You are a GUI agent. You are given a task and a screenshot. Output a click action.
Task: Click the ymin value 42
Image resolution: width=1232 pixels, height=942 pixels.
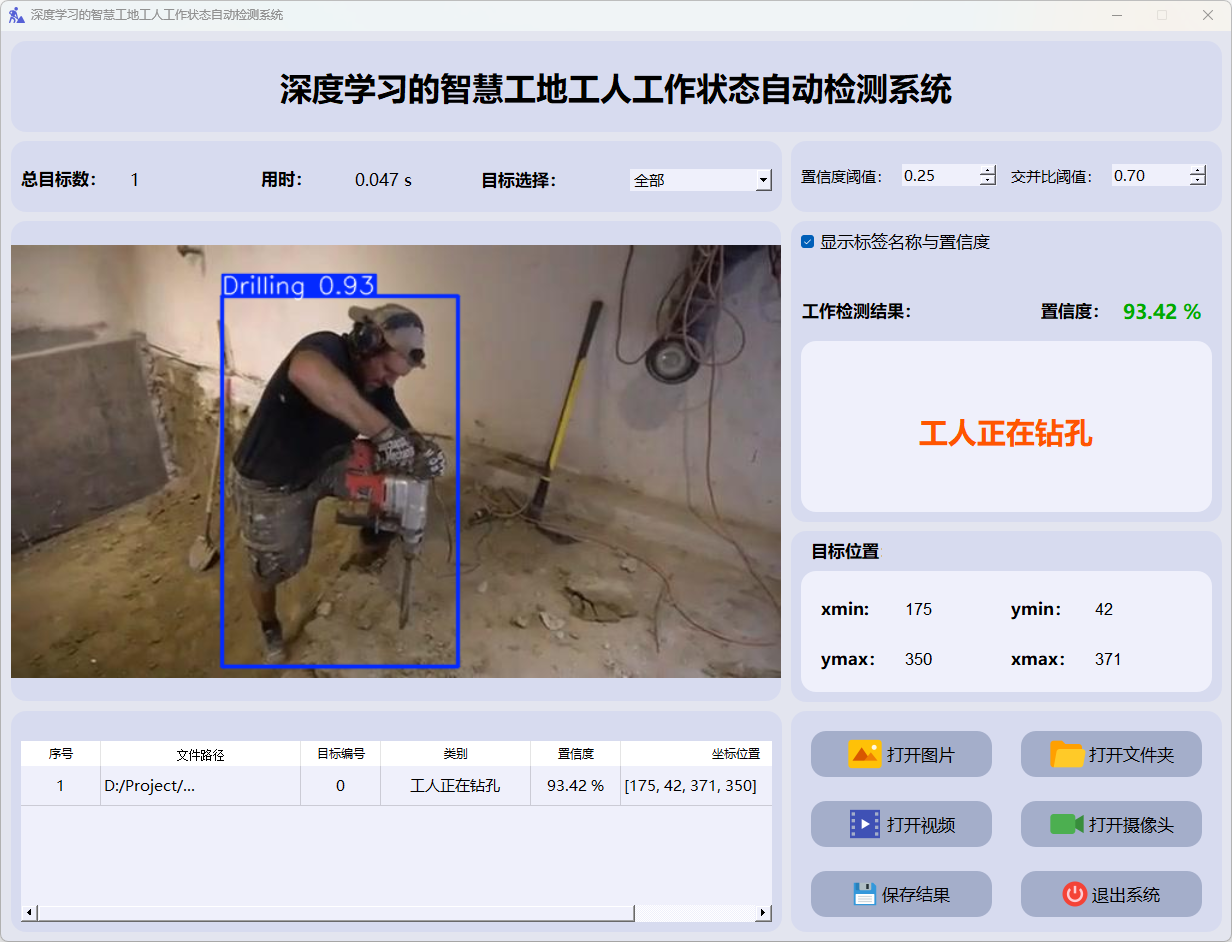point(1104,609)
